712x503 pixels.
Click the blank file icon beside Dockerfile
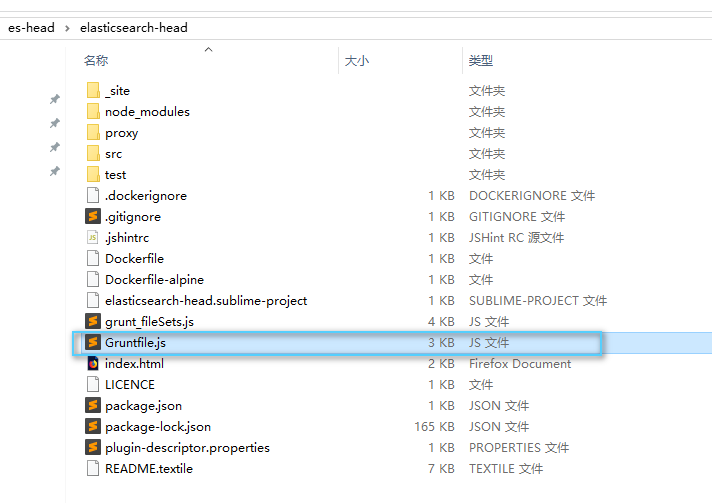click(x=93, y=258)
